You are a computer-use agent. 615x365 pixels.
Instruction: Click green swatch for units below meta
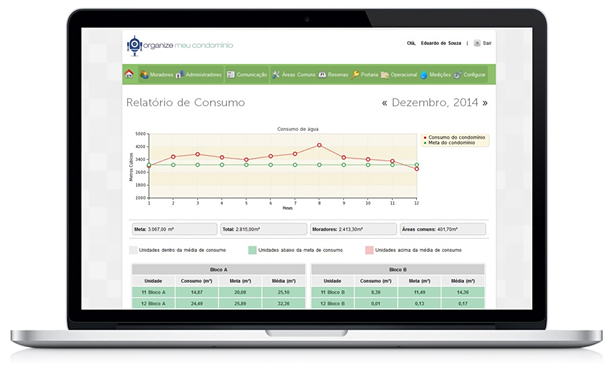pyautogui.click(x=252, y=250)
